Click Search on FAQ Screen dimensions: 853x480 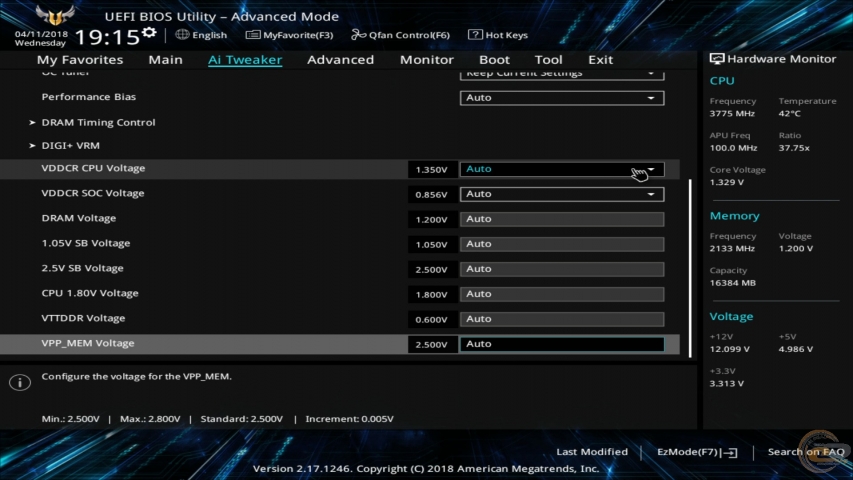pyautogui.click(x=806, y=452)
